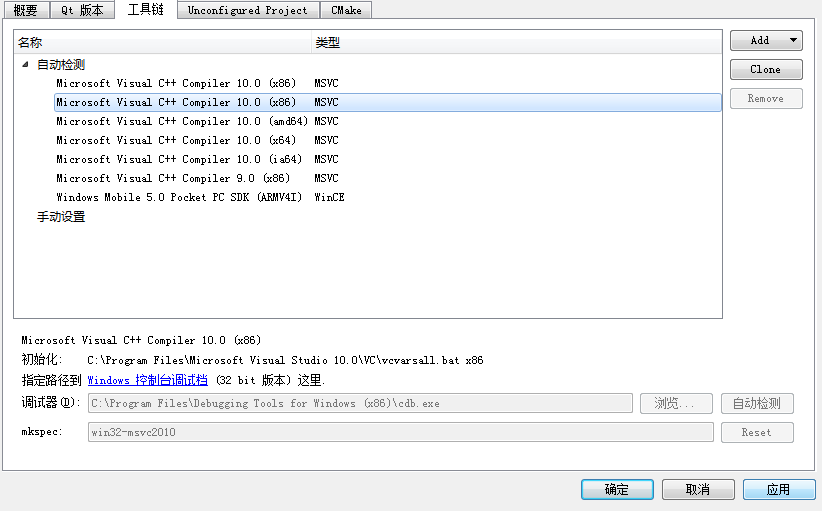Image resolution: width=822 pixels, height=511 pixels.
Task: Cancel with the 取消 button
Action: (x=698, y=490)
